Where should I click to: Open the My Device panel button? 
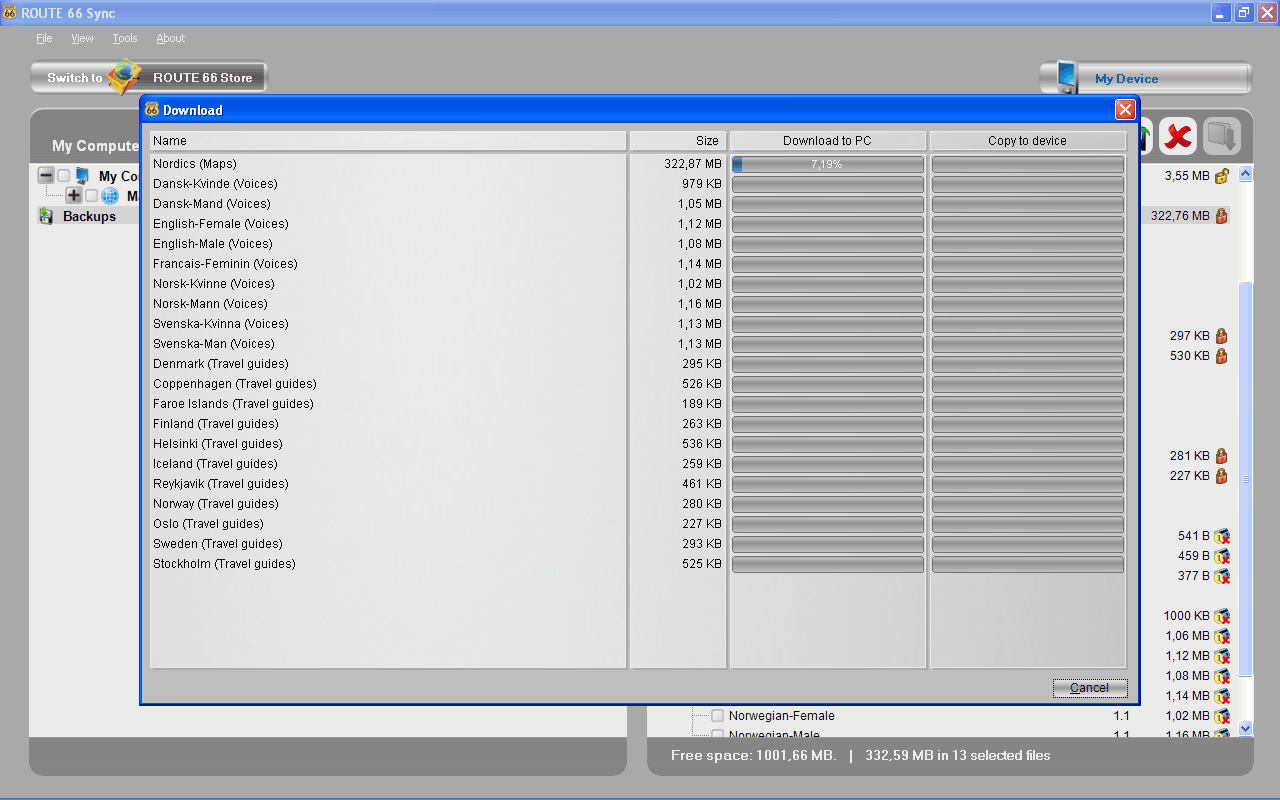(1146, 78)
